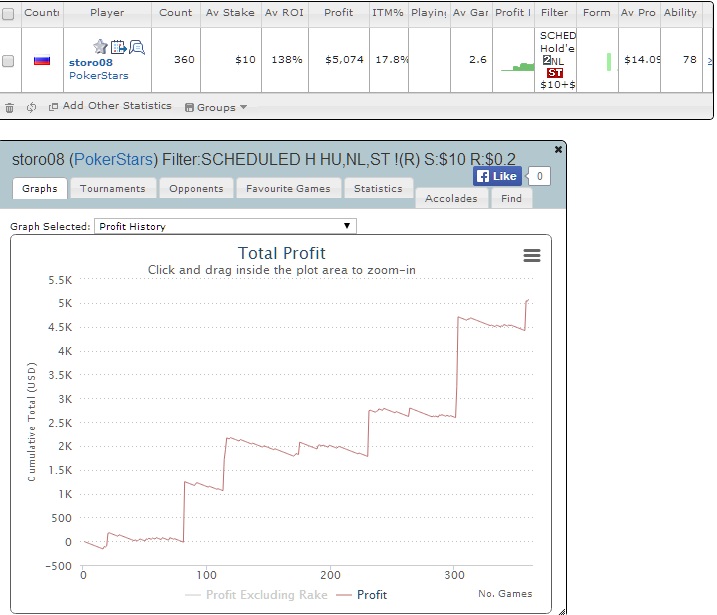The width and height of the screenshot is (717, 615).
Task: Sort by the ITM% column header
Action: click(388, 13)
